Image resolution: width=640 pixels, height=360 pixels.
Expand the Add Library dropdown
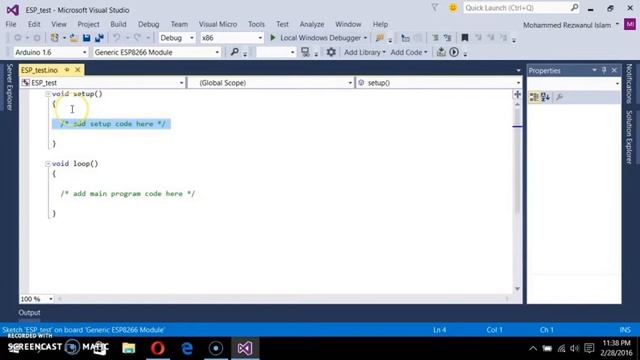[x=364, y=52]
